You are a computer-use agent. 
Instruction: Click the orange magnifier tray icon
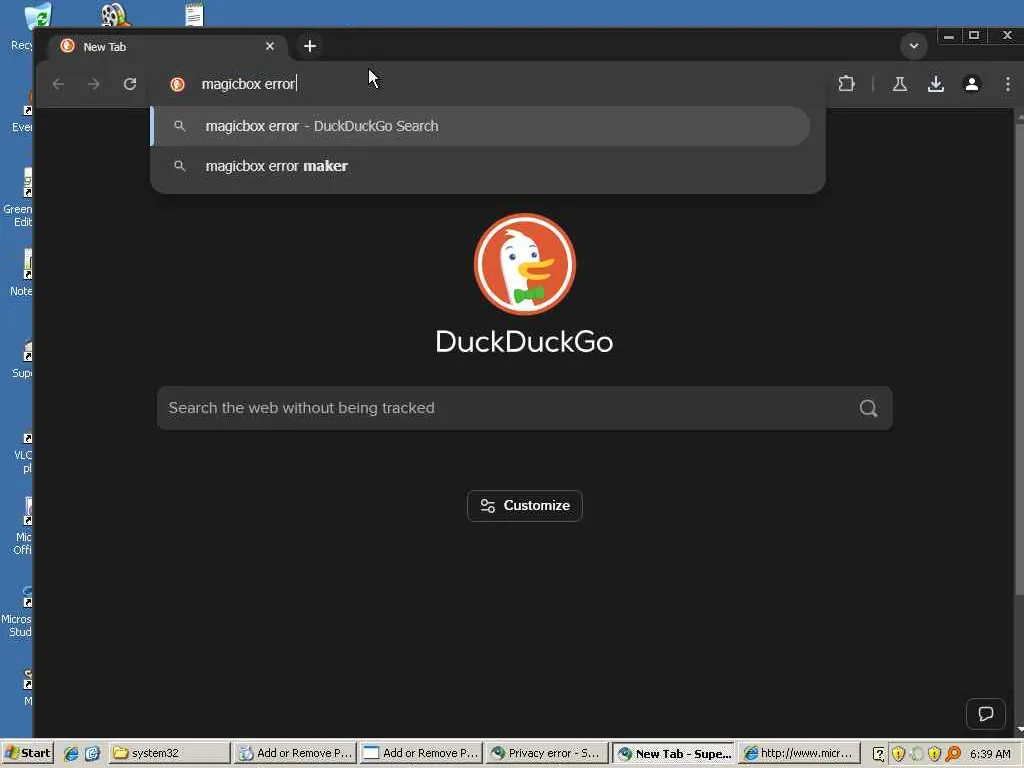953,754
